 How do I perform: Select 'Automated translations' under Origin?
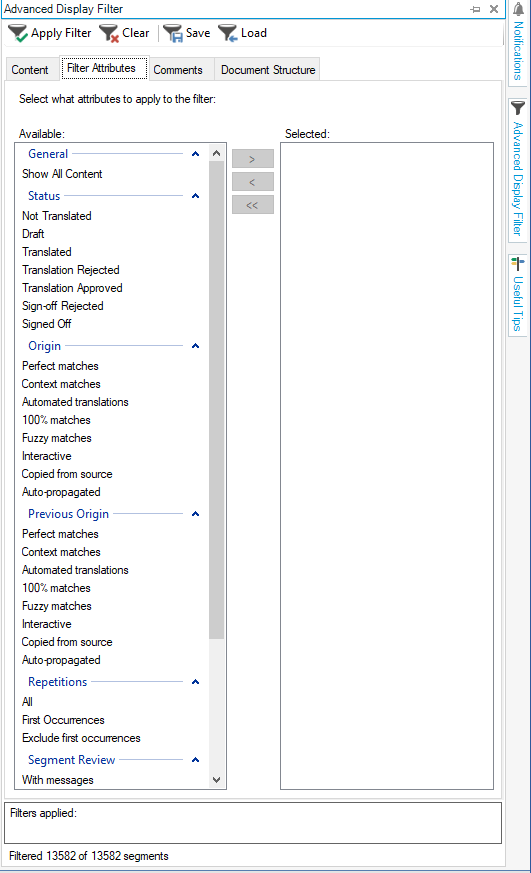75,402
